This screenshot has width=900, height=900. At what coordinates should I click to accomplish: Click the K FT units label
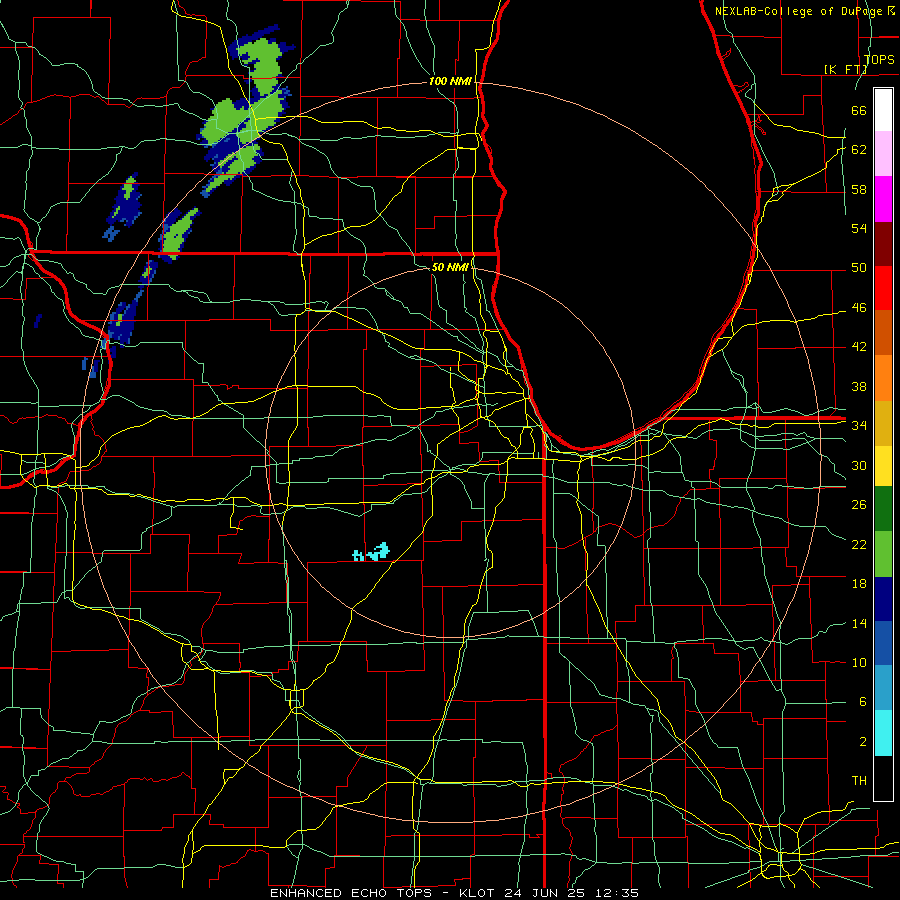pyautogui.click(x=845, y=69)
